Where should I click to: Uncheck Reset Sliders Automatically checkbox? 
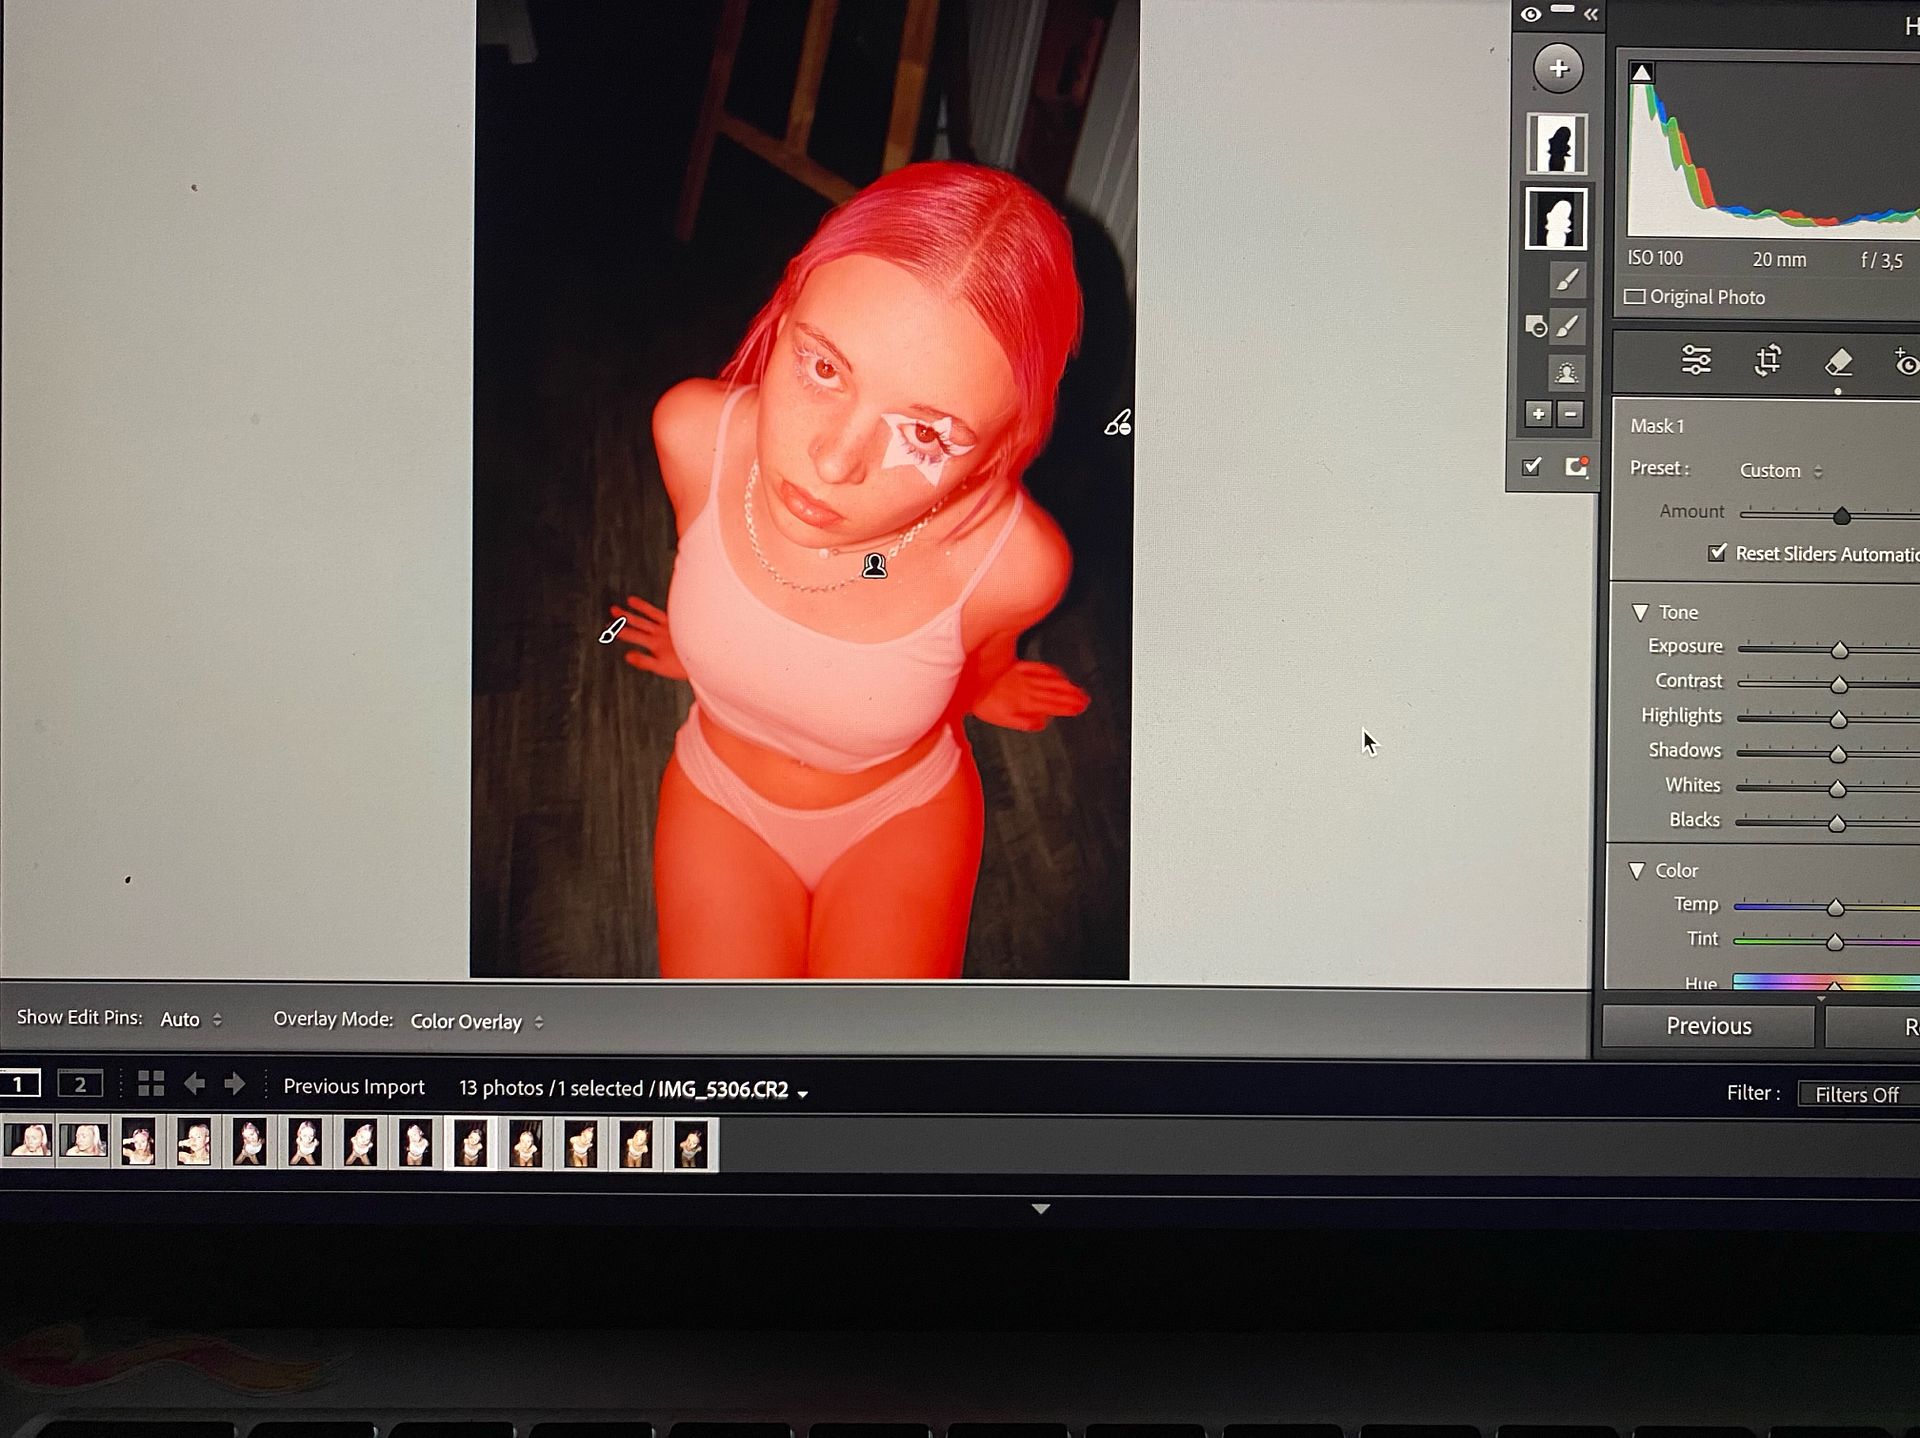point(1717,552)
